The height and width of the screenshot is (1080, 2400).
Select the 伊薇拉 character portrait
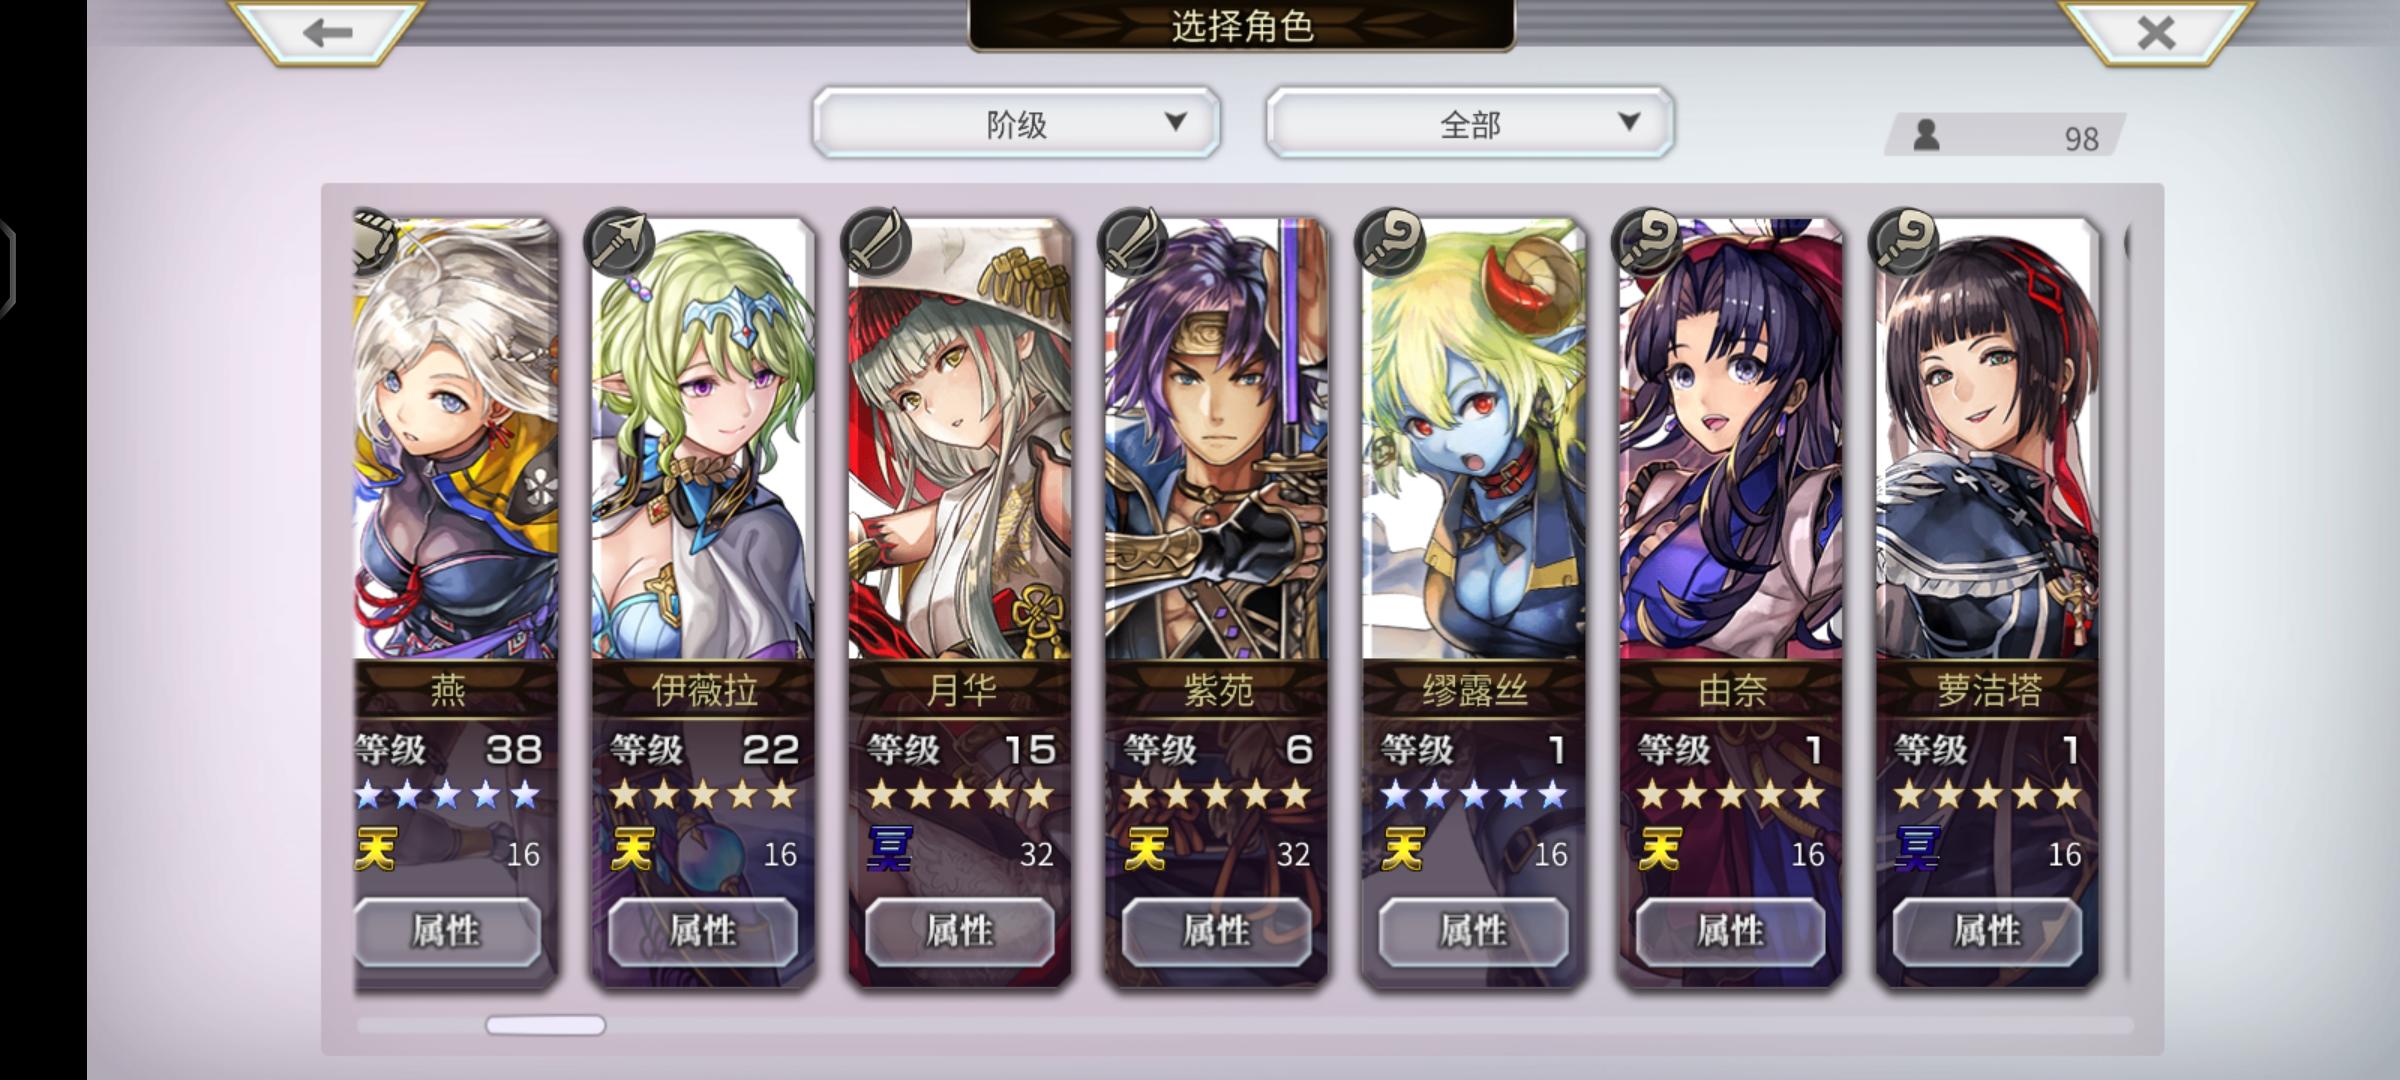[x=702, y=440]
